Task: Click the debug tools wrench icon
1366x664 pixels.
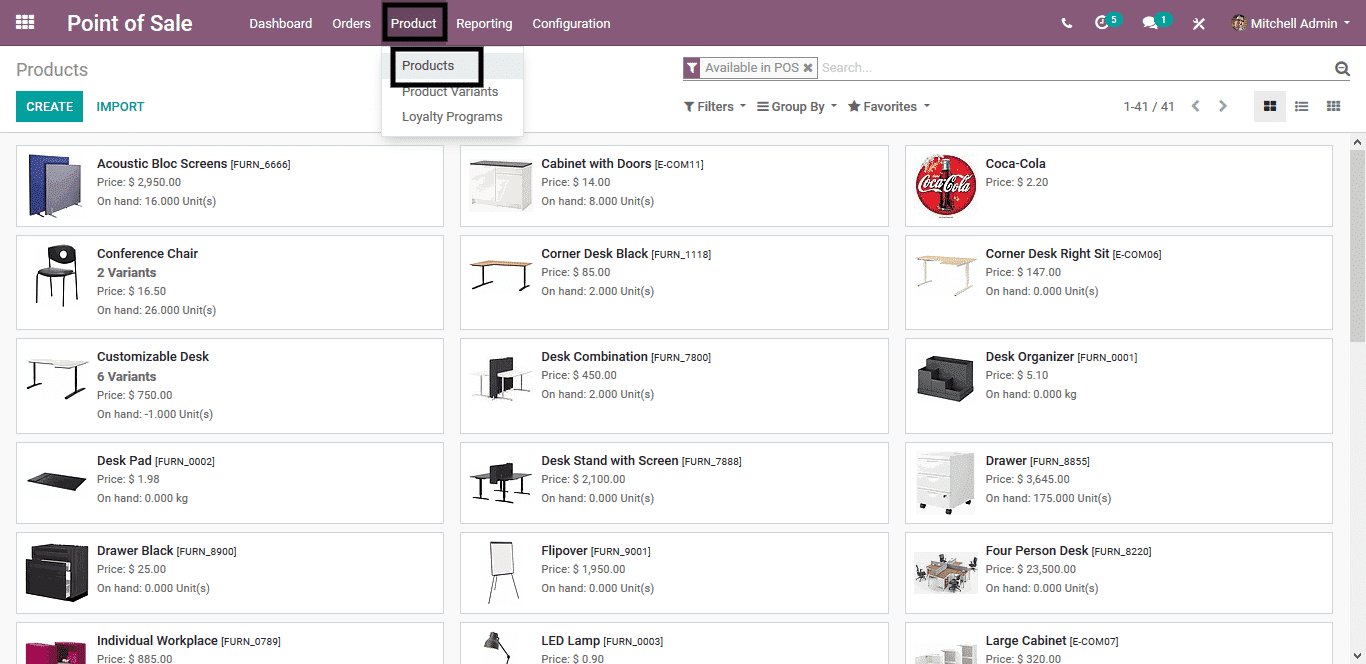Action: click(1198, 24)
